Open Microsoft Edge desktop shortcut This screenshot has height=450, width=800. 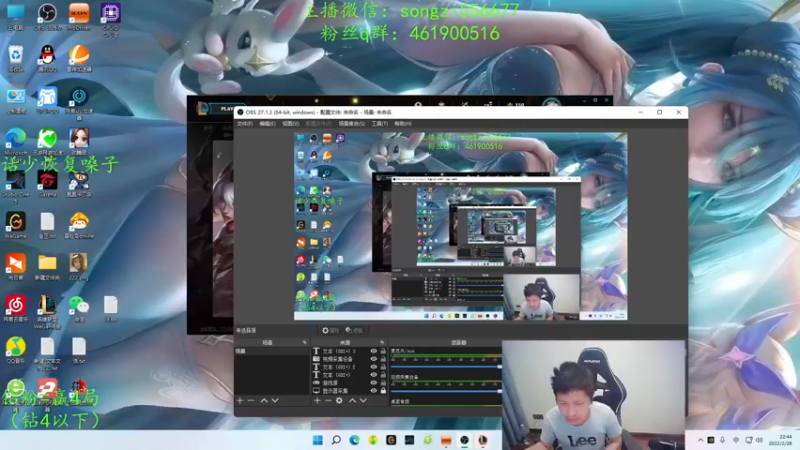(16, 142)
